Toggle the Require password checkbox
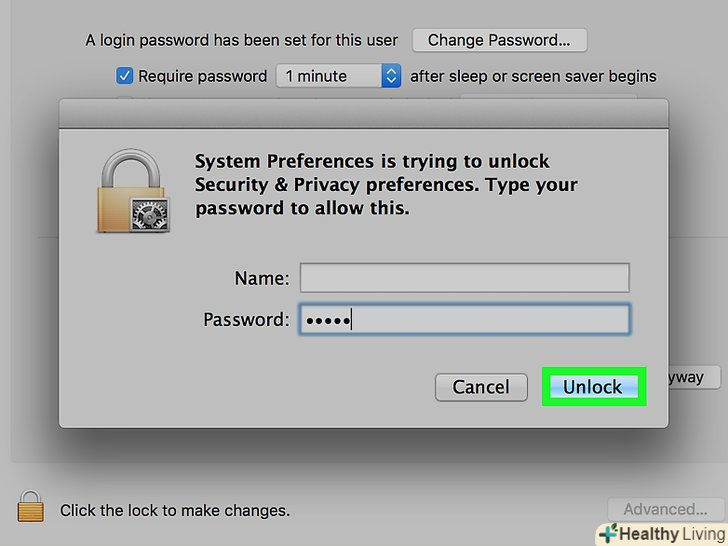728x546 pixels. 125,76
